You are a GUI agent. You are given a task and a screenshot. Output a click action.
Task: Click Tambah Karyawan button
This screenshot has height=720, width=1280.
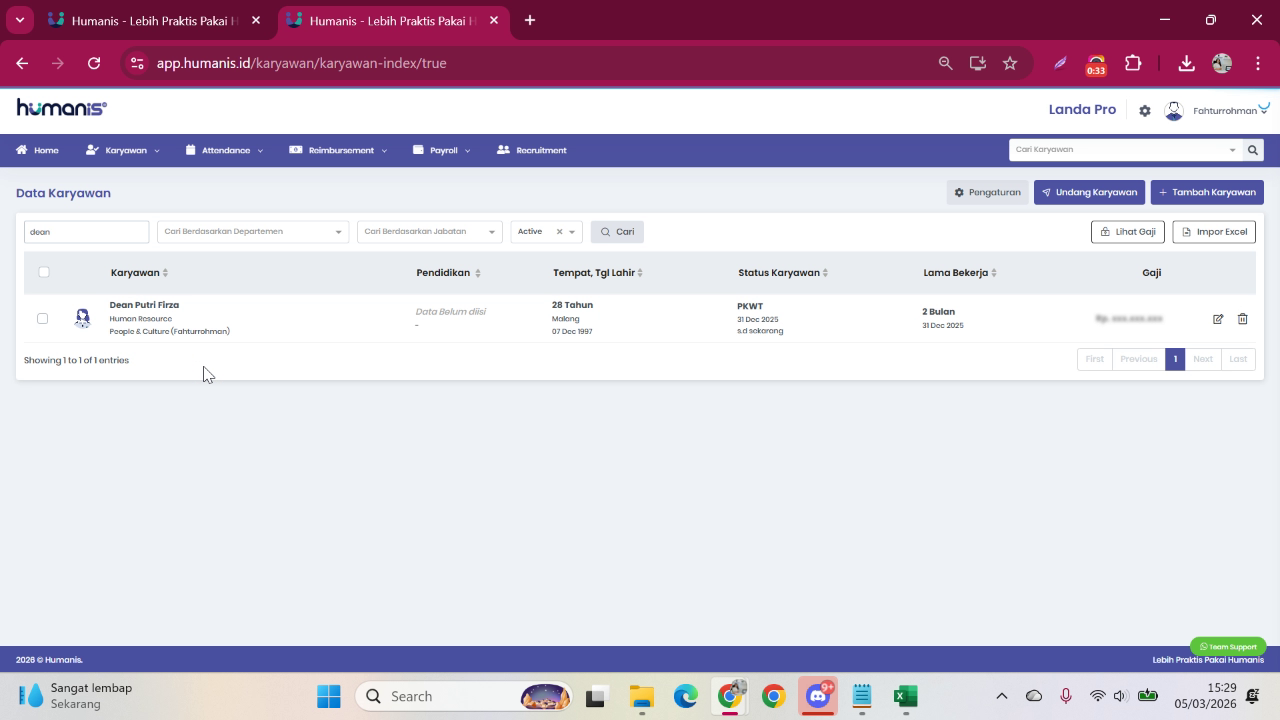pyautogui.click(x=1207, y=192)
